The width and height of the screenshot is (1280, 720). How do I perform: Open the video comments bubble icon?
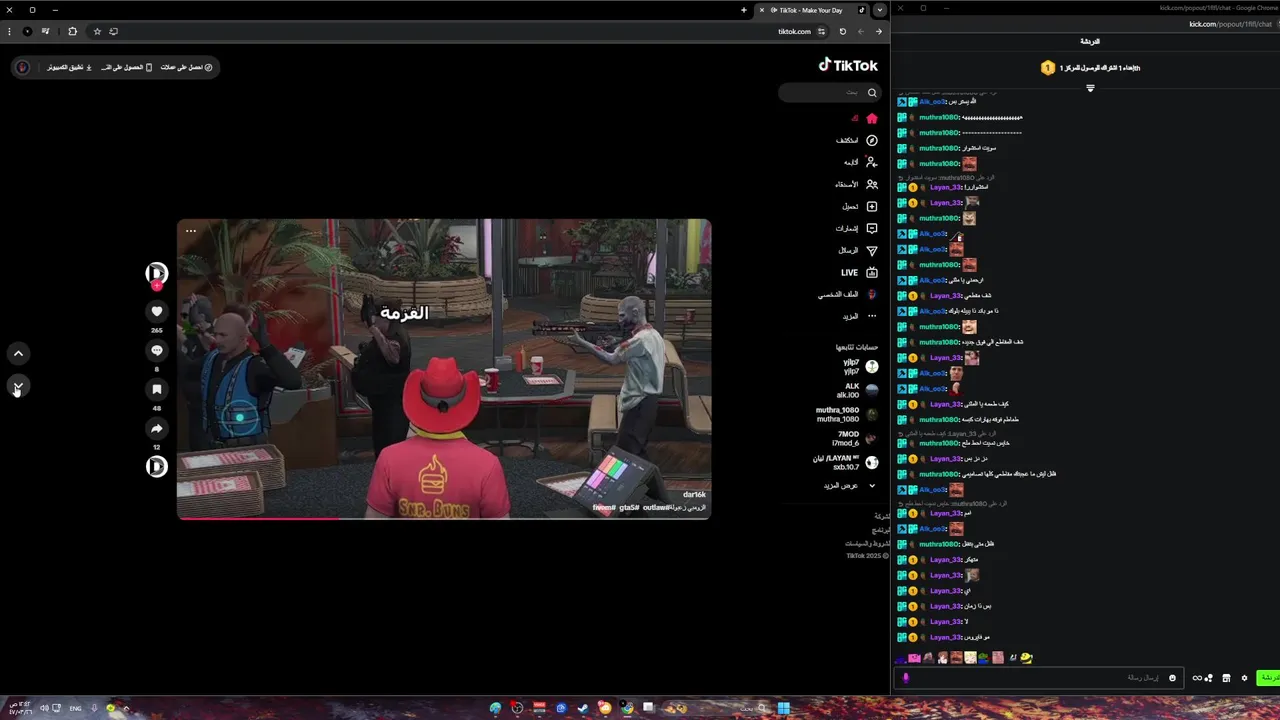point(157,350)
